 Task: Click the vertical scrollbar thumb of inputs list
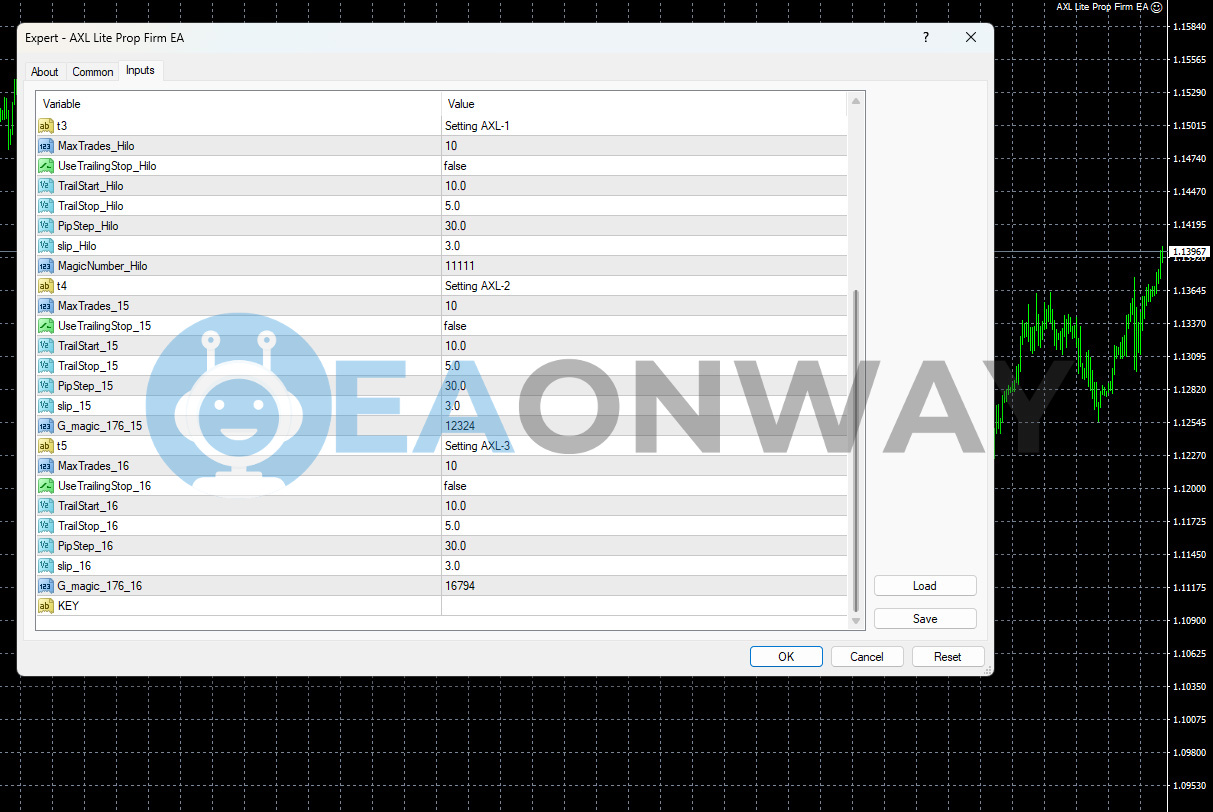point(856,451)
